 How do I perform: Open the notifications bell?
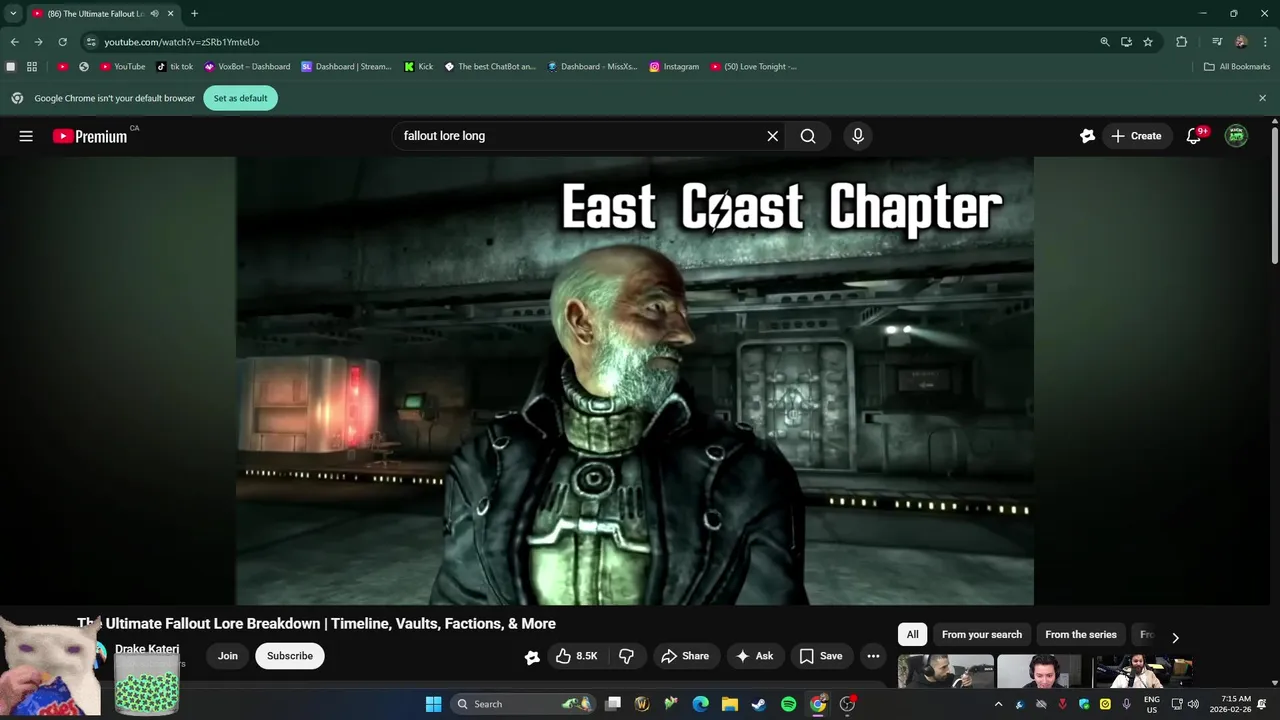1193,136
